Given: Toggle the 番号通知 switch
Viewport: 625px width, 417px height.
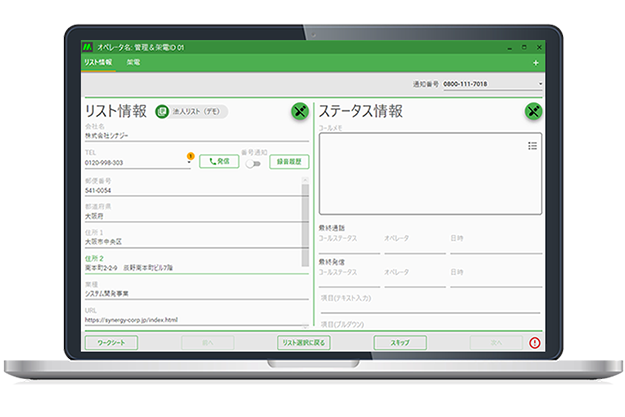Looking at the screenshot, I should coord(252,163).
